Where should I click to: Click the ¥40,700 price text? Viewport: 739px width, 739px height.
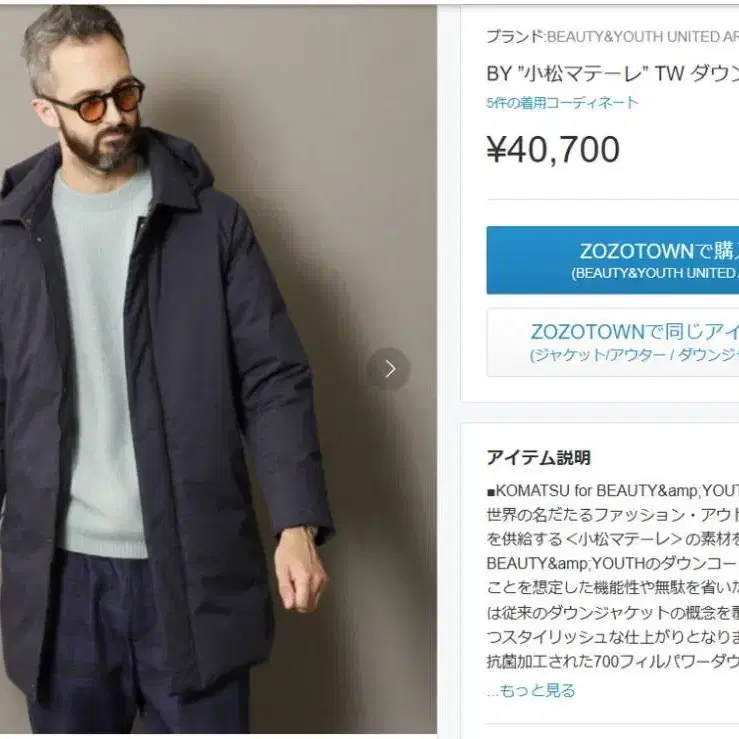coord(553,149)
